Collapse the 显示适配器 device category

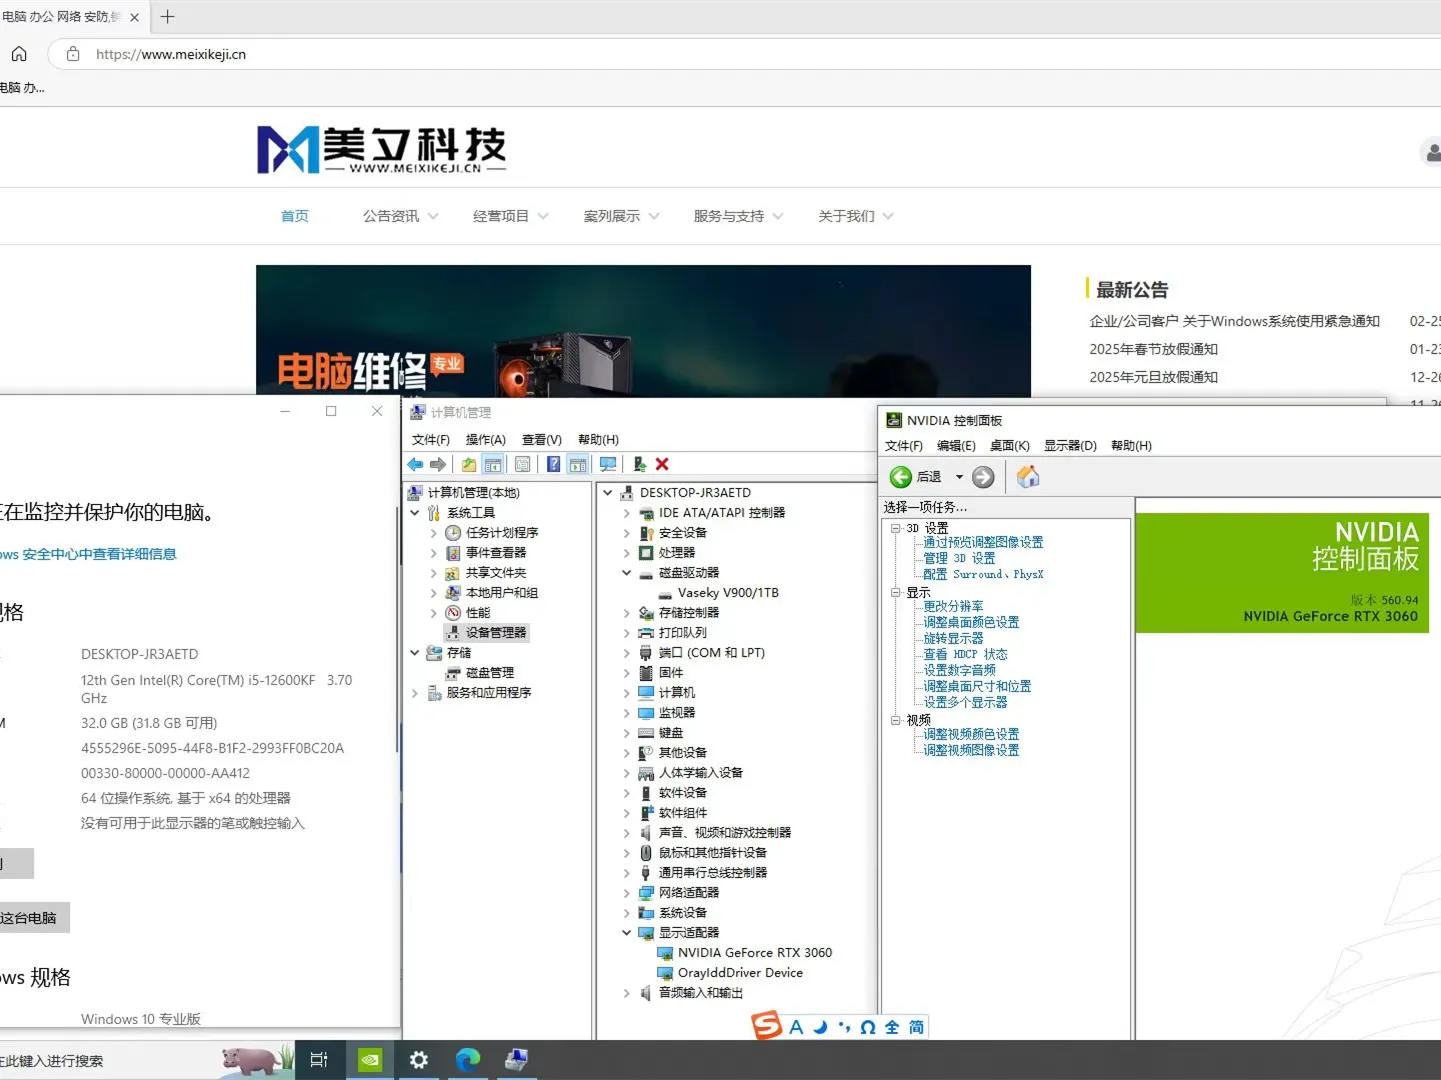[x=627, y=933]
